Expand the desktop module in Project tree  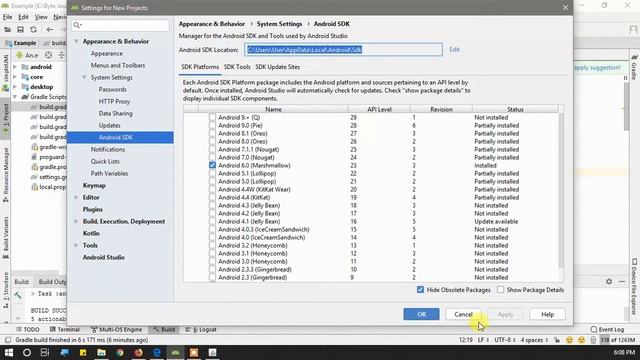(x=15, y=87)
